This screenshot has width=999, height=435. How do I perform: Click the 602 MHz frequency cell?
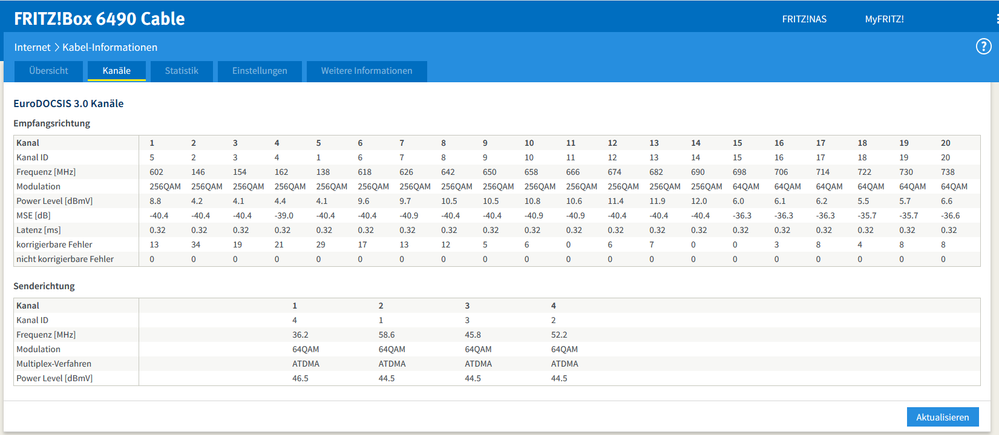coord(157,172)
